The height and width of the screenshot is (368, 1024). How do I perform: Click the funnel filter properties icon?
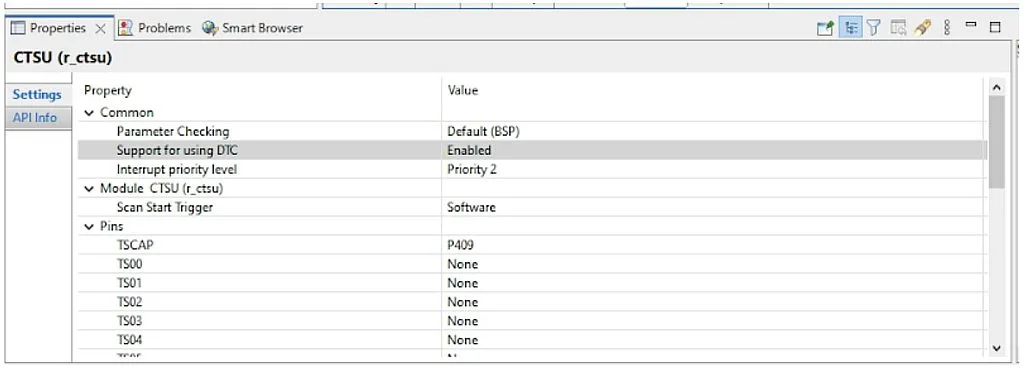874,28
